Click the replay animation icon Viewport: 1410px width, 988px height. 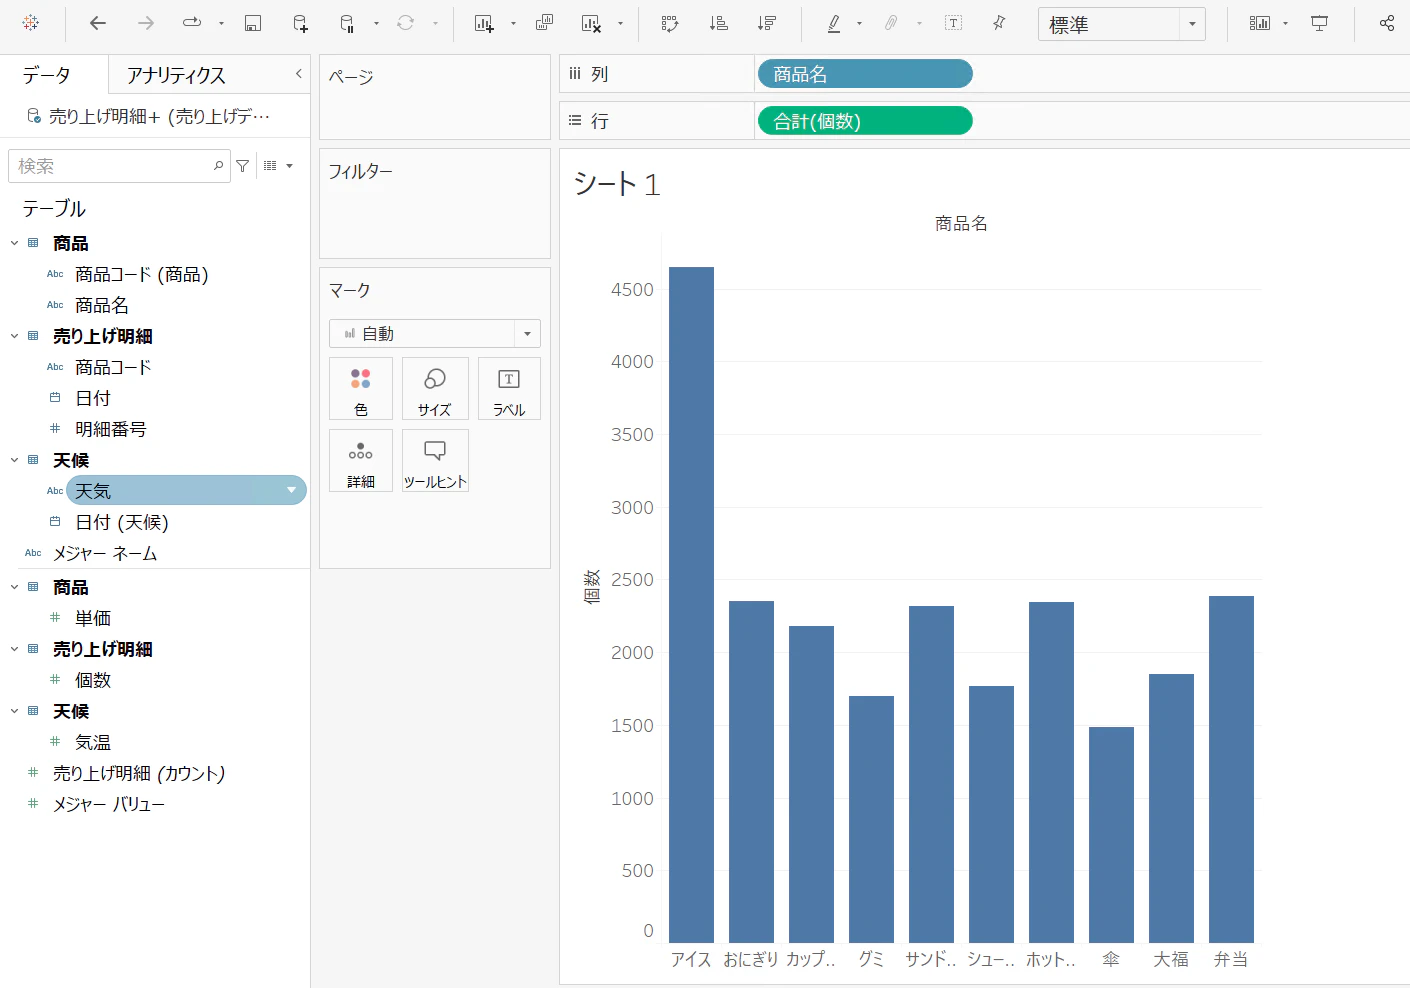(x=192, y=23)
